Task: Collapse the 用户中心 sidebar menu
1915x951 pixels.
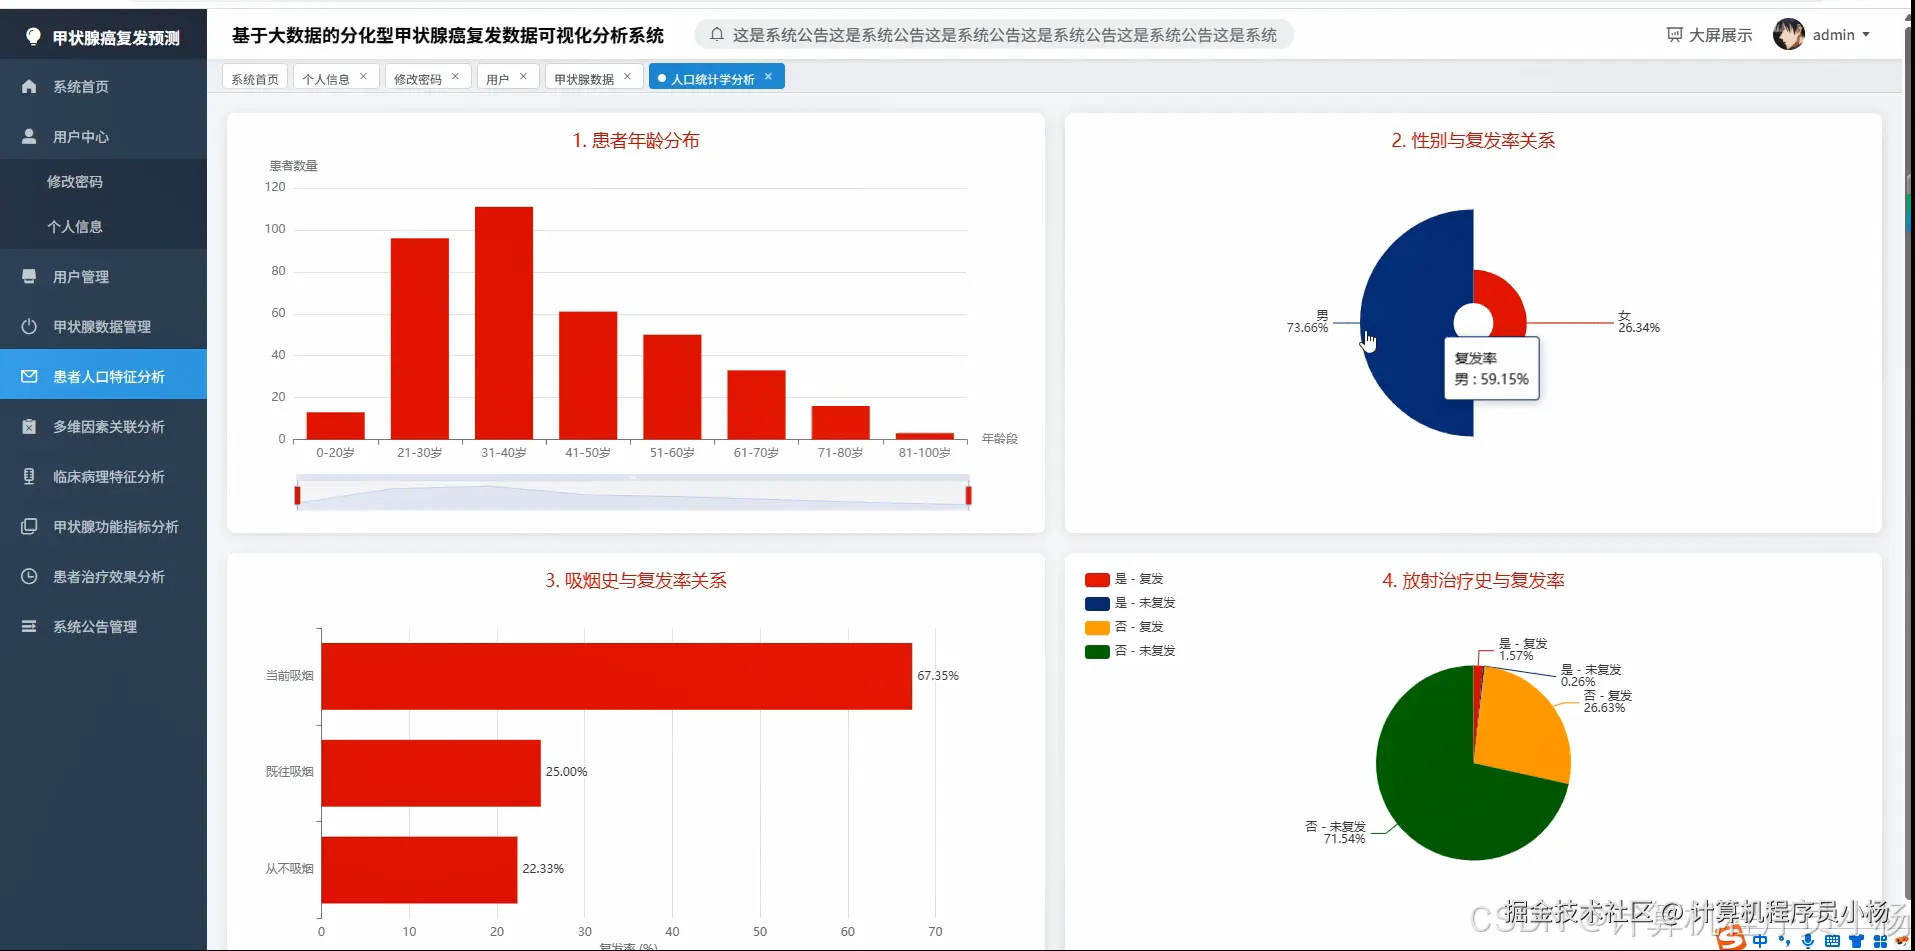Action: tap(103, 137)
